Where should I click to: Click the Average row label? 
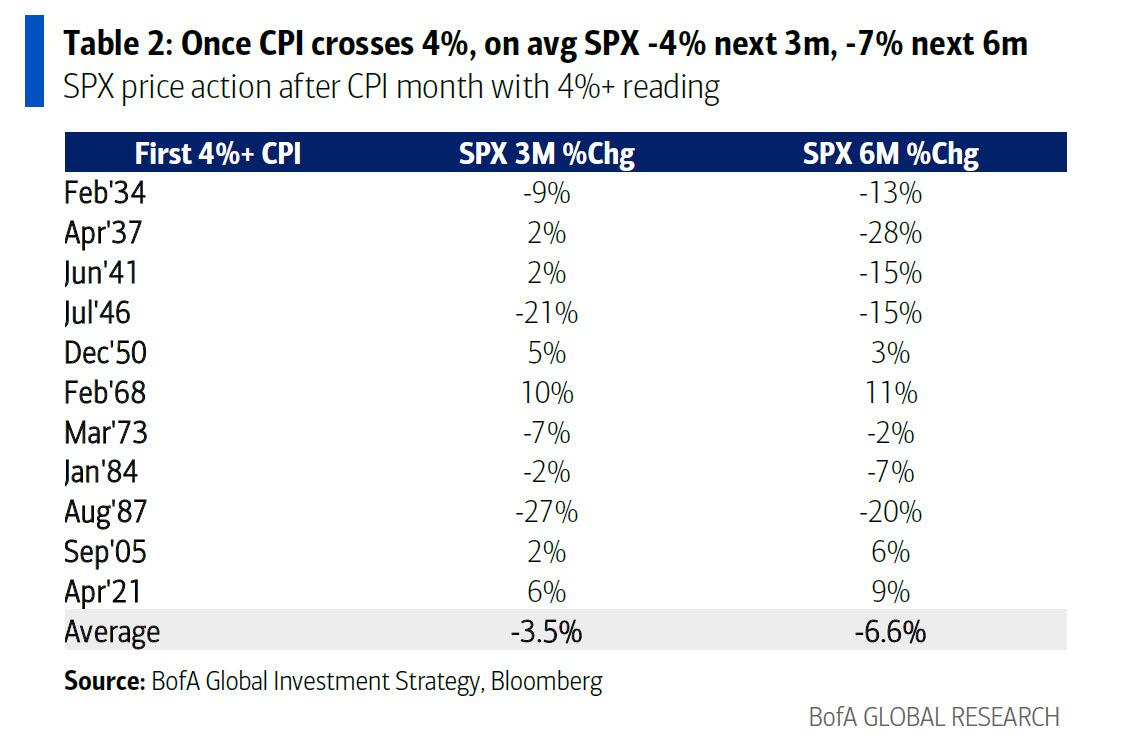click(x=112, y=632)
